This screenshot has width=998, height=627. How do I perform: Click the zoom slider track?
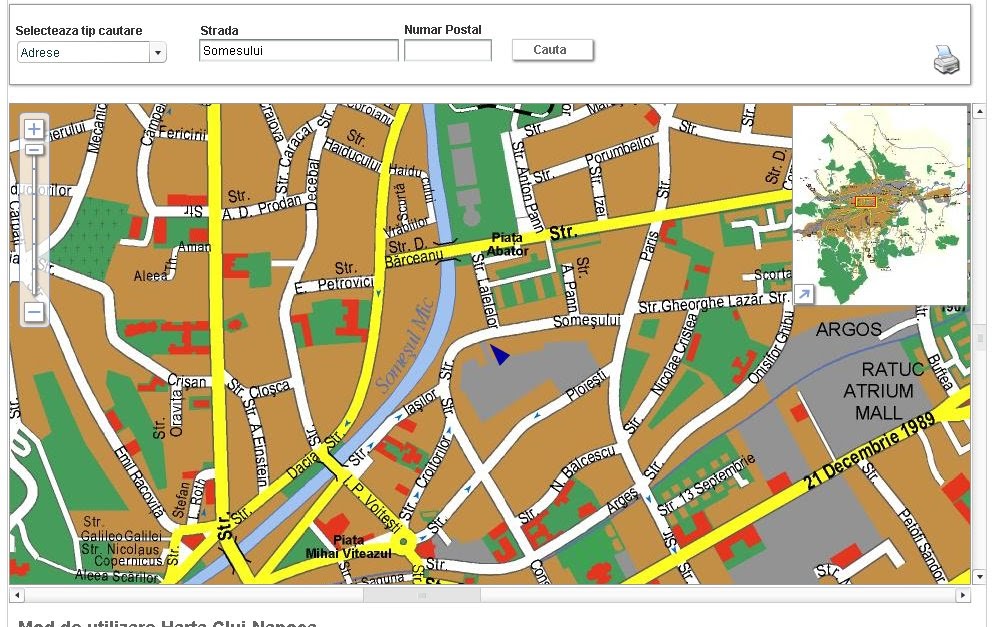pyautogui.click(x=34, y=226)
